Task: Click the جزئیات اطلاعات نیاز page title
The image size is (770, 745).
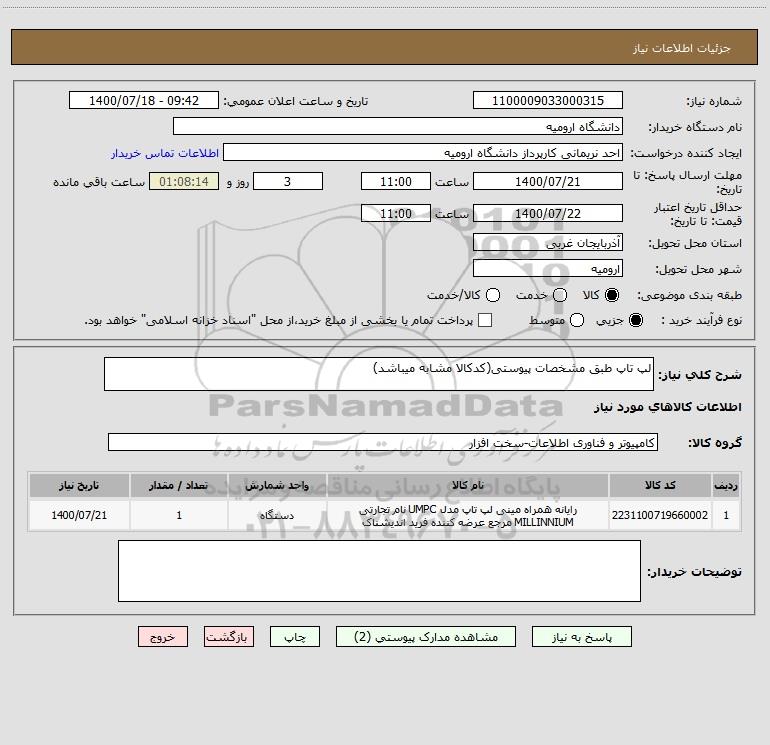Action: tap(681, 48)
